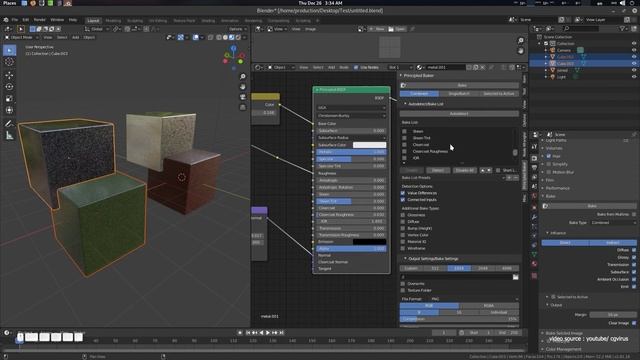This screenshot has height=360, width=640.
Task: Jump to timeline start playback control
Action: click(248, 333)
